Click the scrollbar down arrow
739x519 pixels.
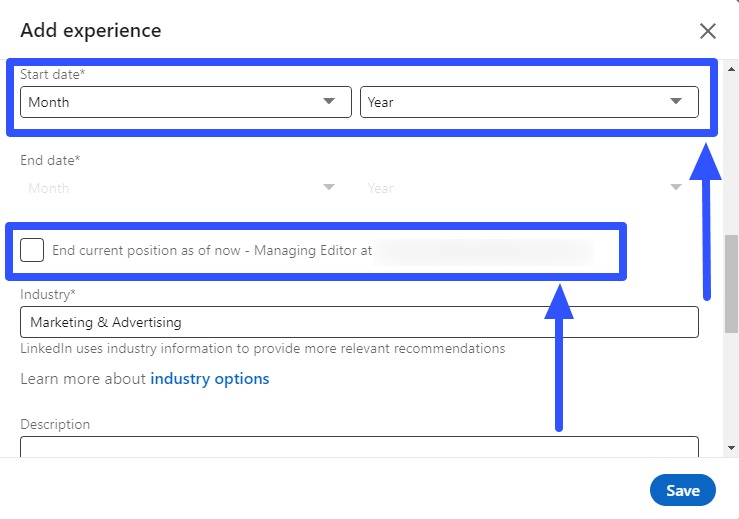(x=731, y=448)
